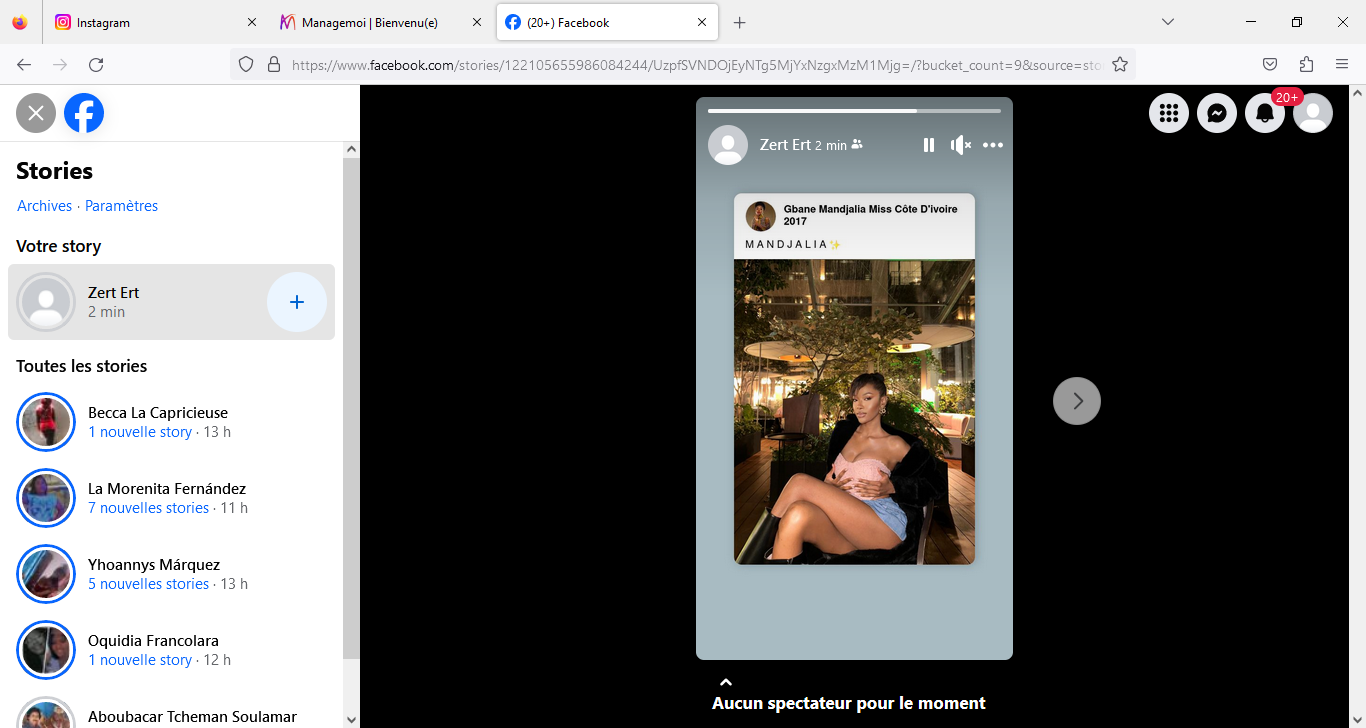This screenshot has height=728, width=1366.
Task: Go to the next story arrow
Action: point(1077,401)
